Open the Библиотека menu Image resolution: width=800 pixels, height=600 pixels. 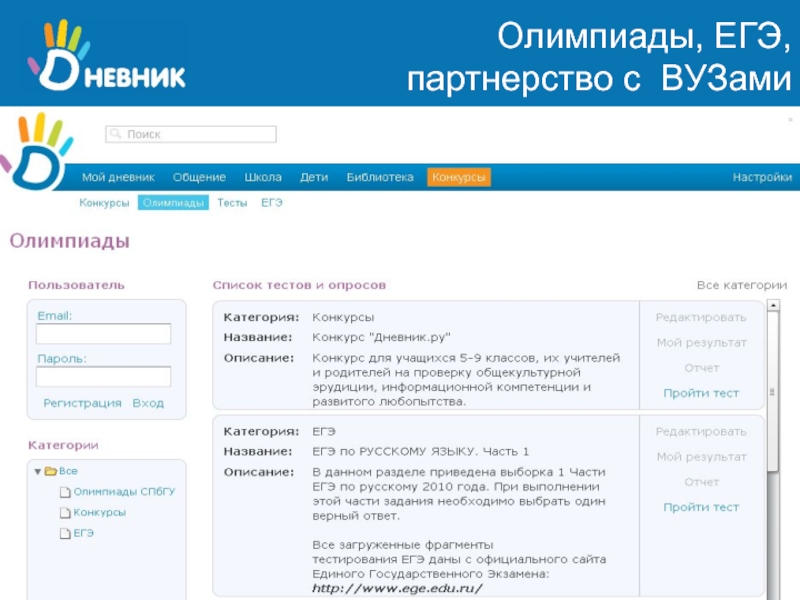pyautogui.click(x=380, y=177)
